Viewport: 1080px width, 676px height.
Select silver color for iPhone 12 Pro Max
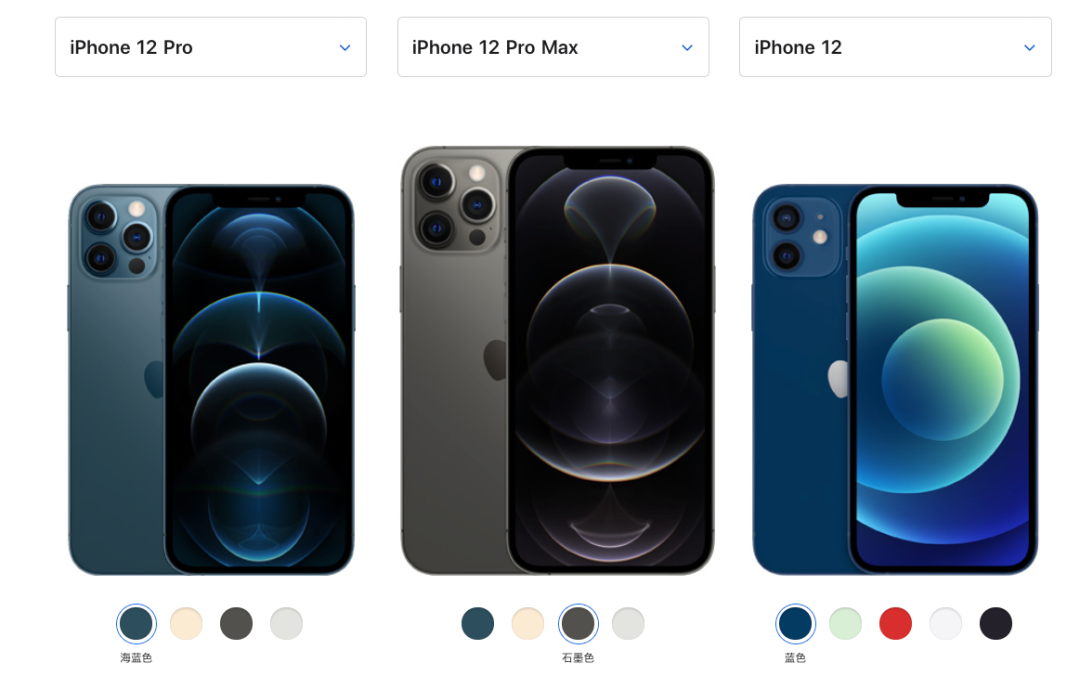628,624
